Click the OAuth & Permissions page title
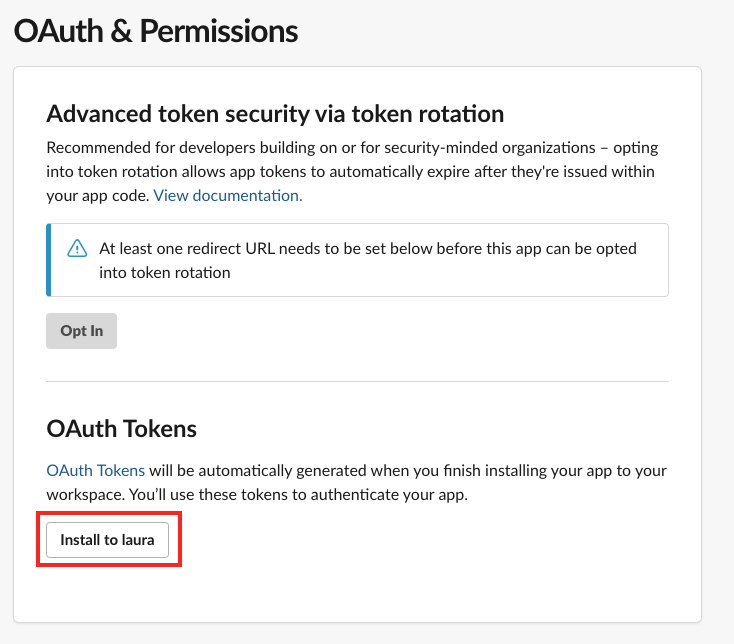 click(x=156, y=31)
